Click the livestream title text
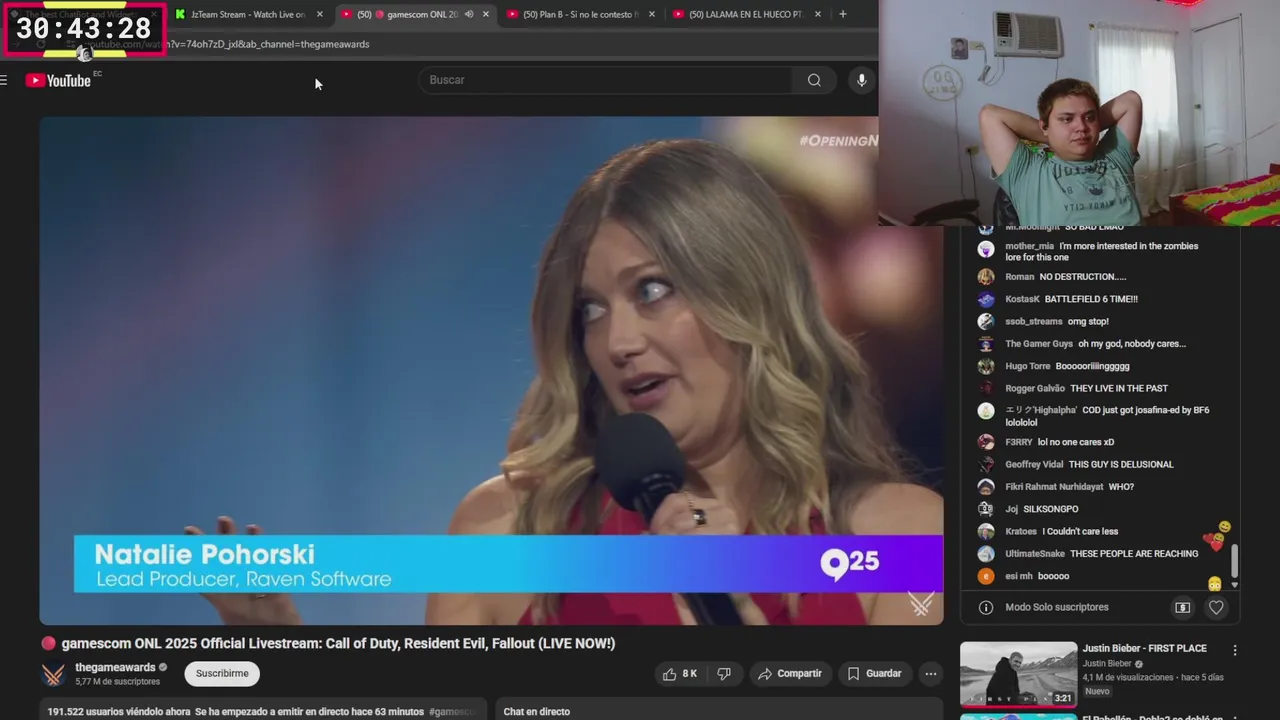This screenshot has height=720, width=1280. click(x=338, y=643)
